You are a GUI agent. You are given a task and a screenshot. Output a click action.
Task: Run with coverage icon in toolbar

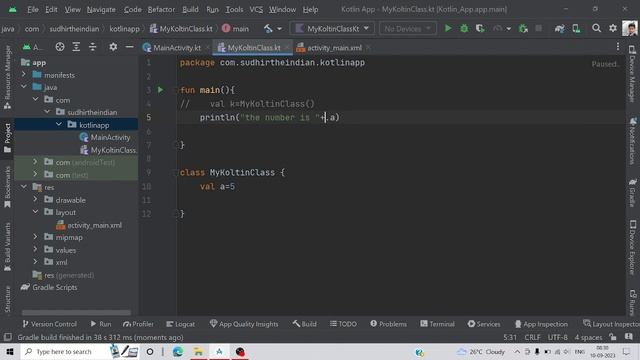pos(480,29)
